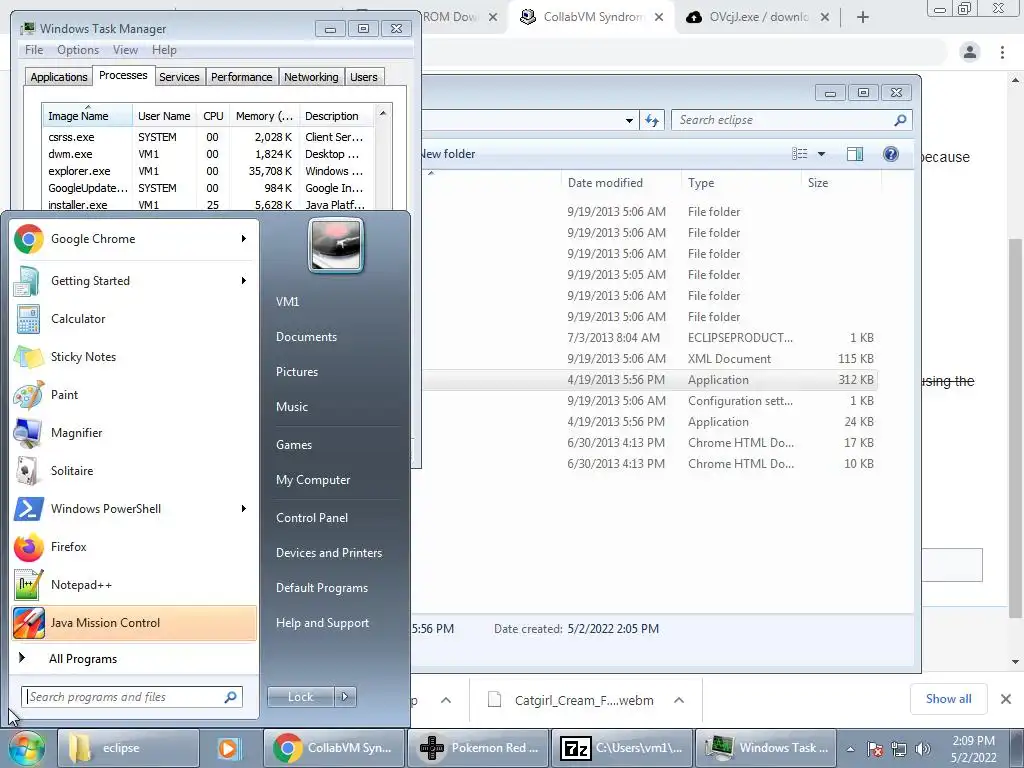Click the volume speaker tray icon

click(x=923, y=749)
